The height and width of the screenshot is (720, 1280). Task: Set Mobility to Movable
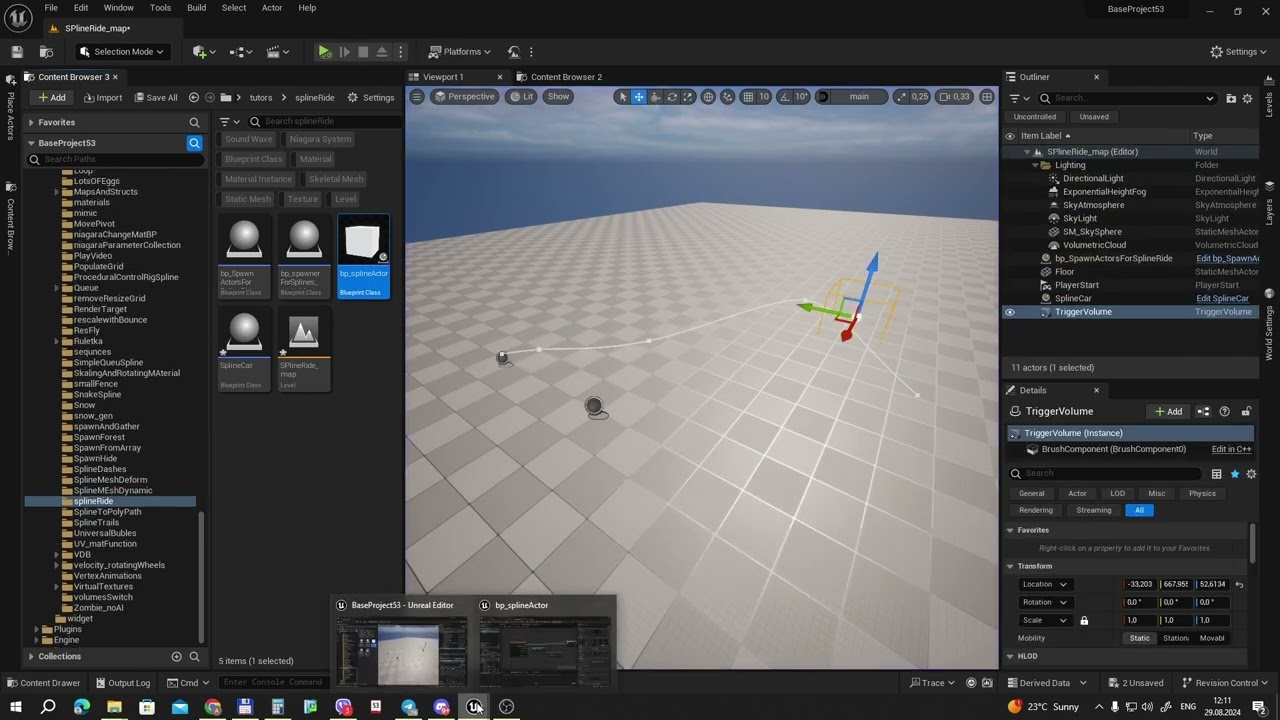click(x=1211, y=638)
